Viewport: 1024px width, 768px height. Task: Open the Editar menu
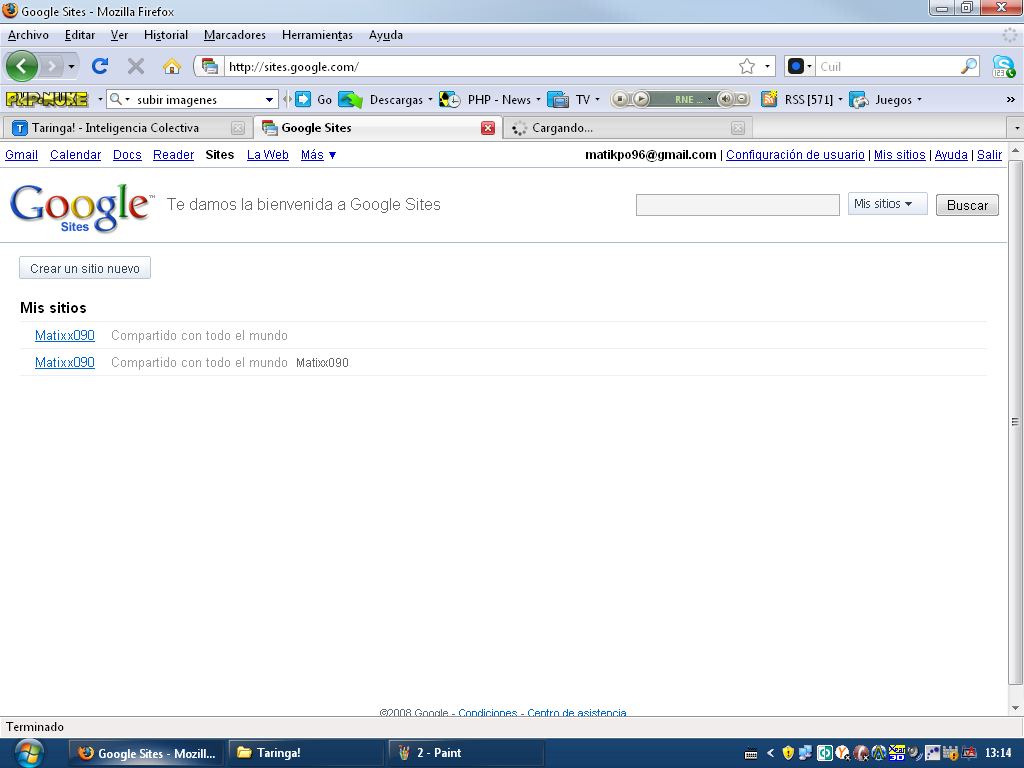(80, 35)
